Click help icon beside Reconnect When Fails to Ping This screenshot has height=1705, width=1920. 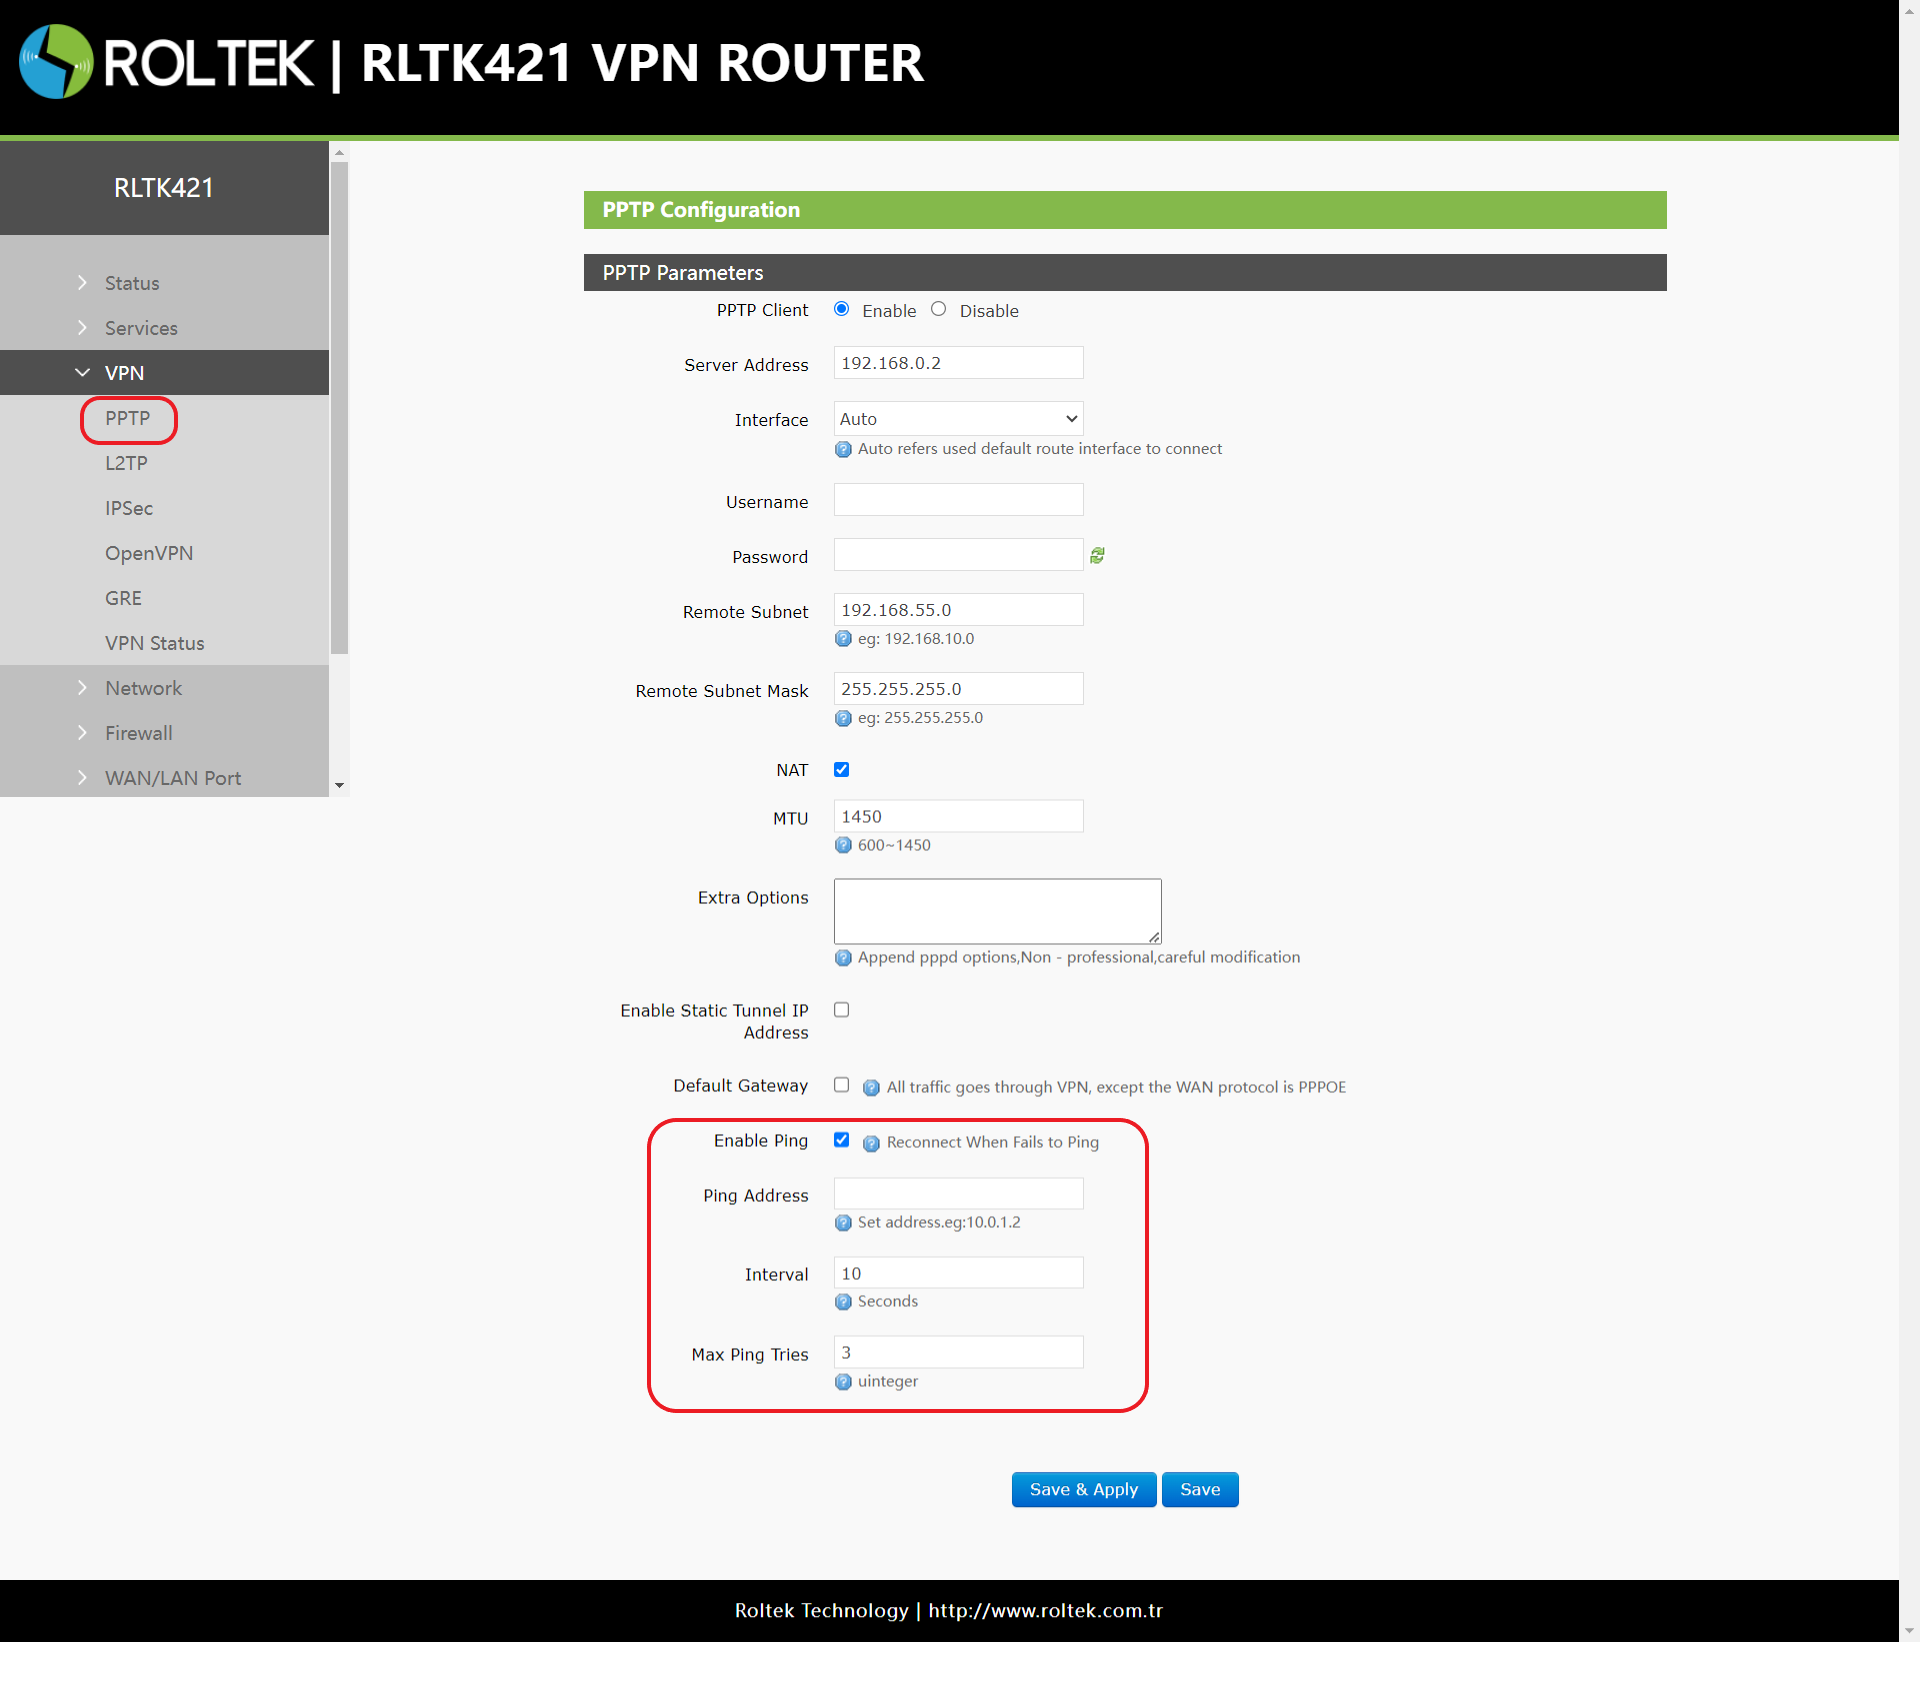[871, 1143]
